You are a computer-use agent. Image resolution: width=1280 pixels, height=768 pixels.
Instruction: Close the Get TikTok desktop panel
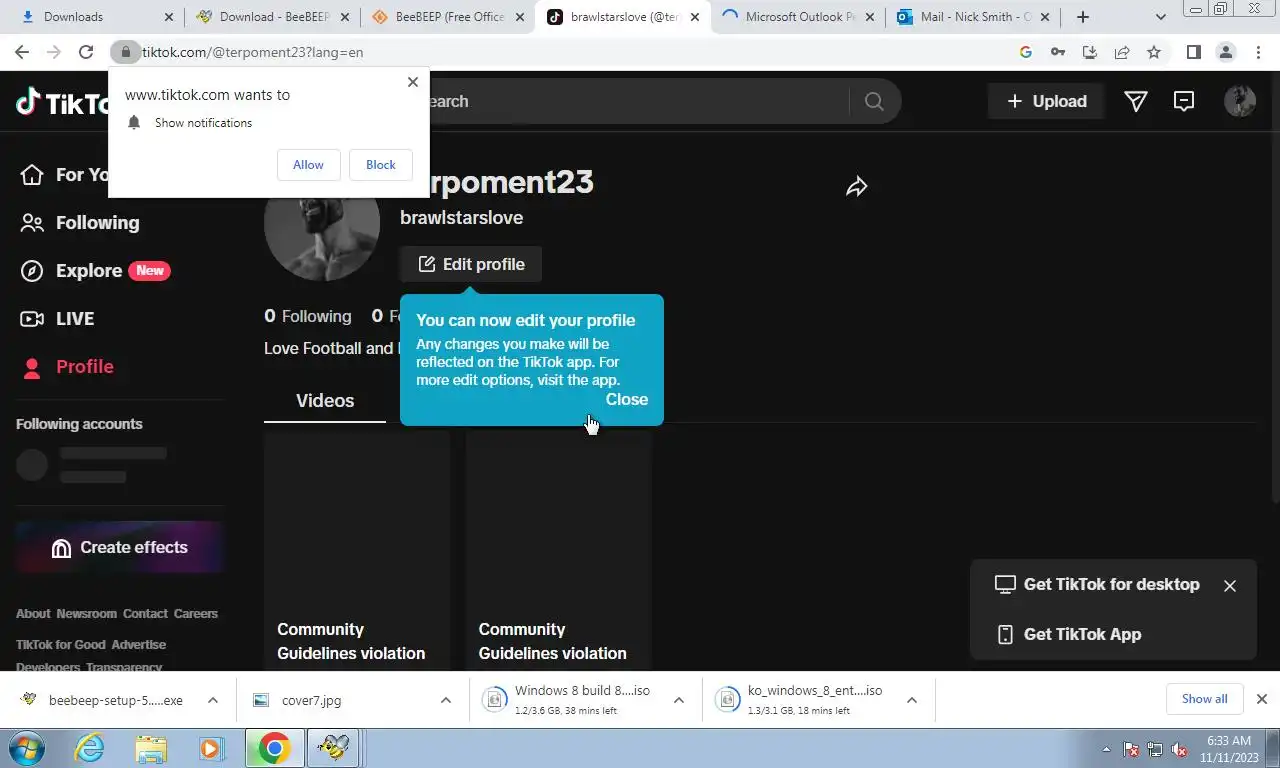coord(1230,586)
